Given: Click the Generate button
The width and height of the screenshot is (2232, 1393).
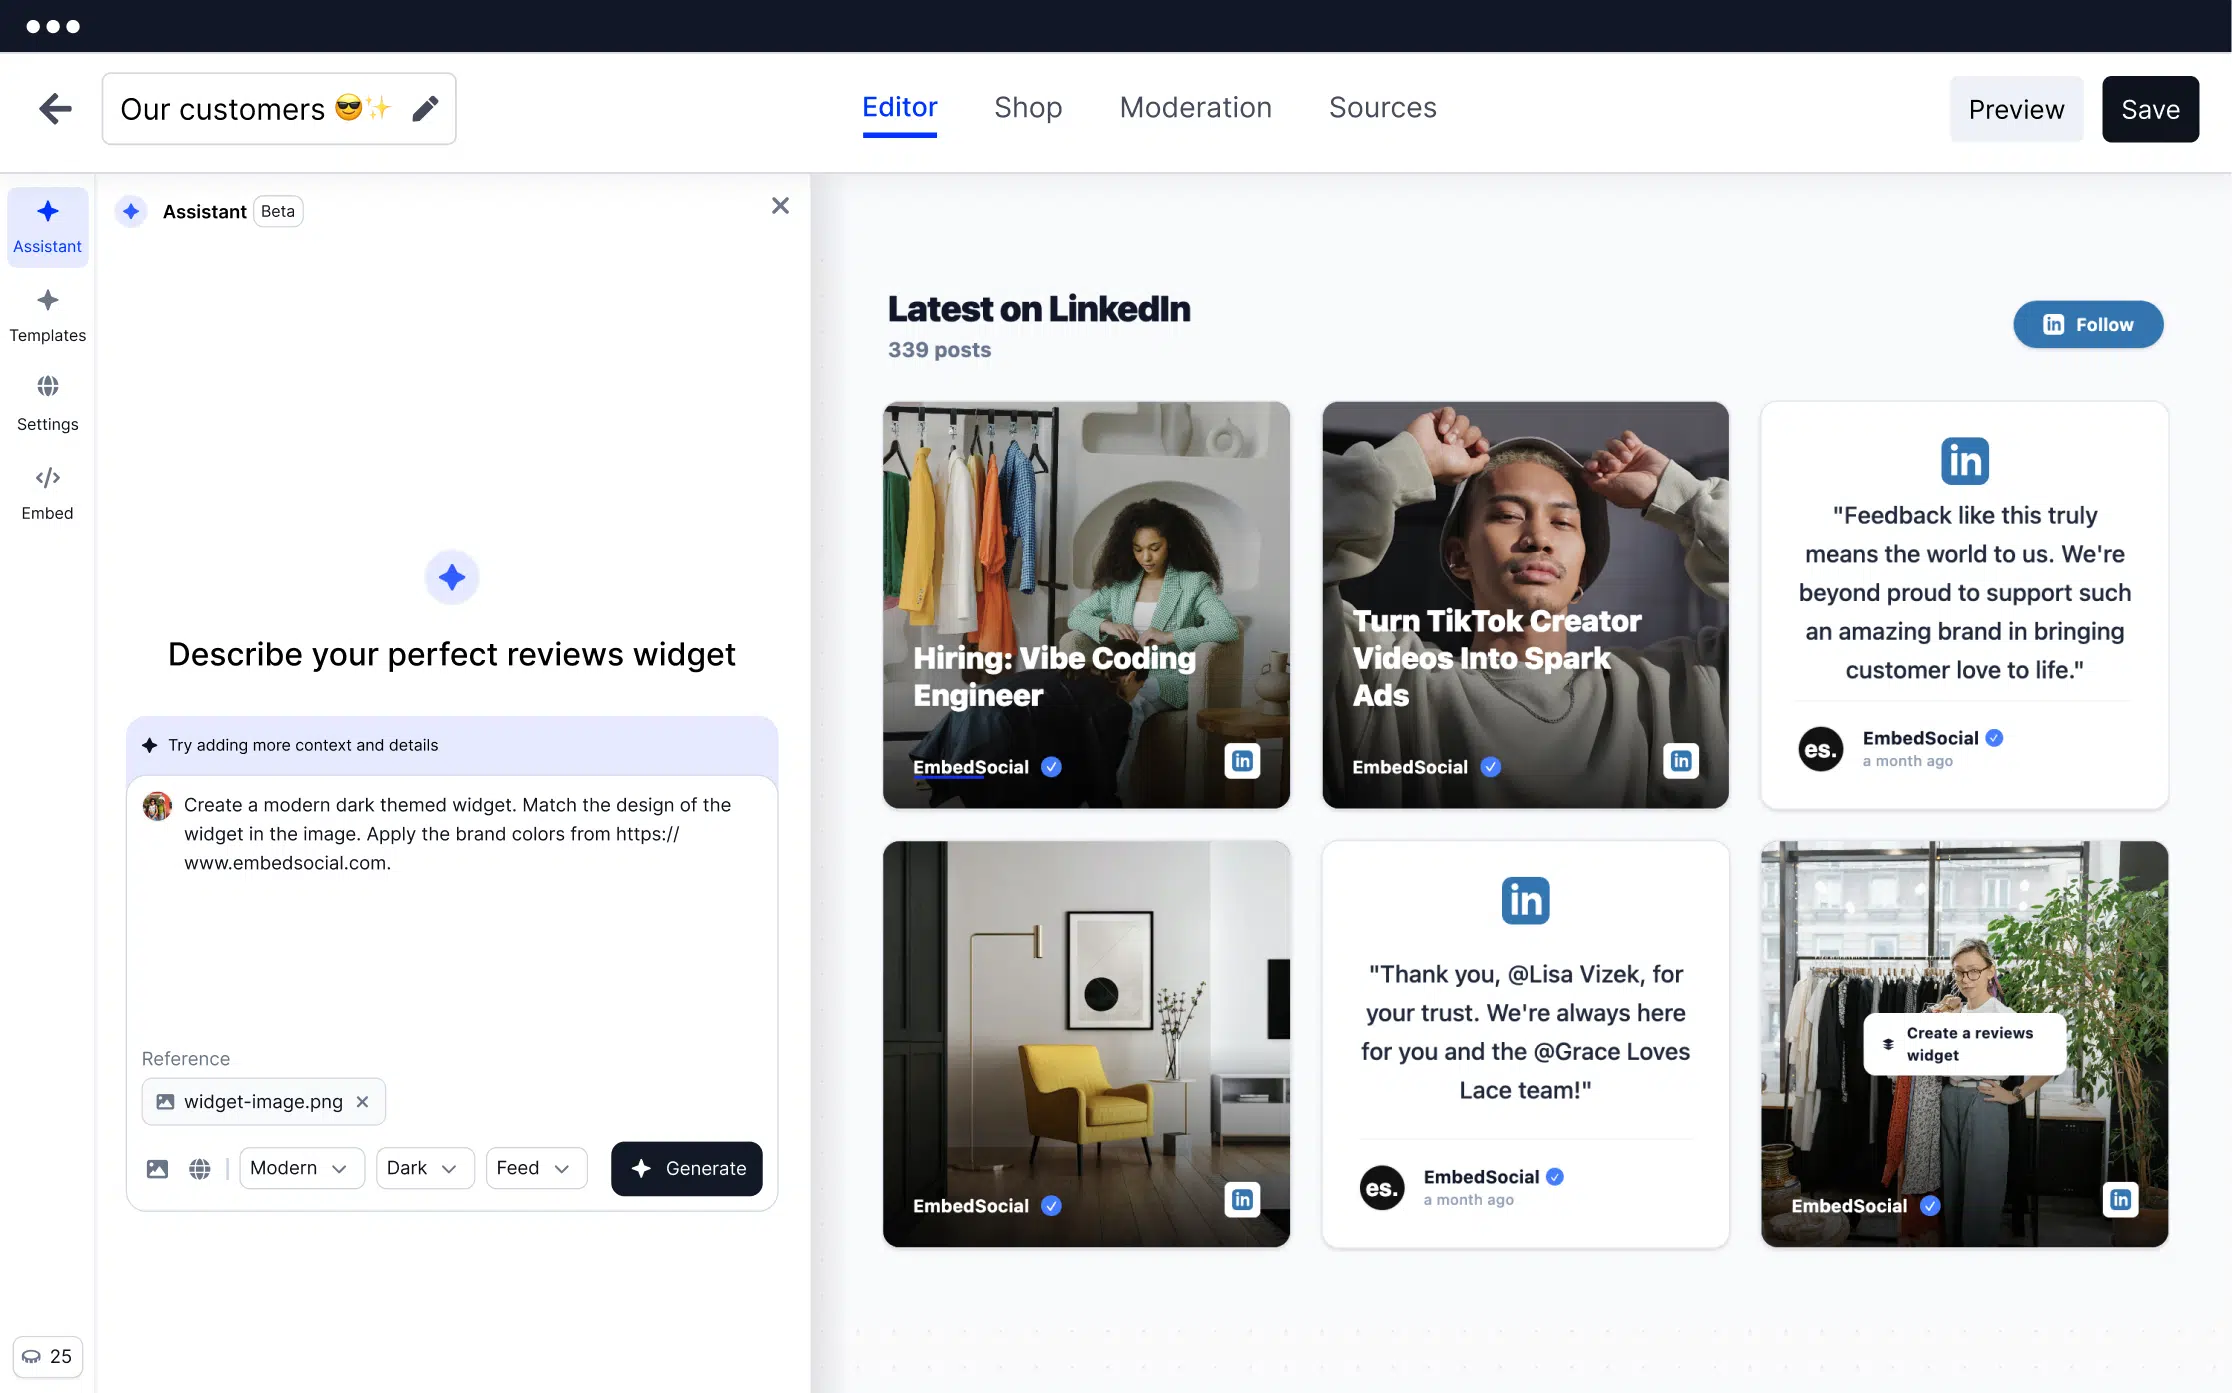Looking at the screenshot, I should (x=687, y=1168).
